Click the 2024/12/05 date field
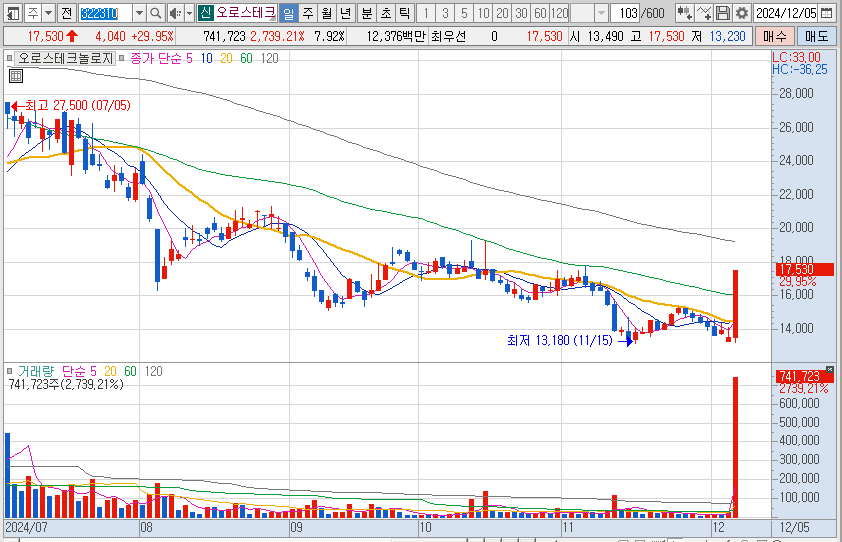Image resolution: width=842 pixels, height=542 pixels. click(786, 13)
